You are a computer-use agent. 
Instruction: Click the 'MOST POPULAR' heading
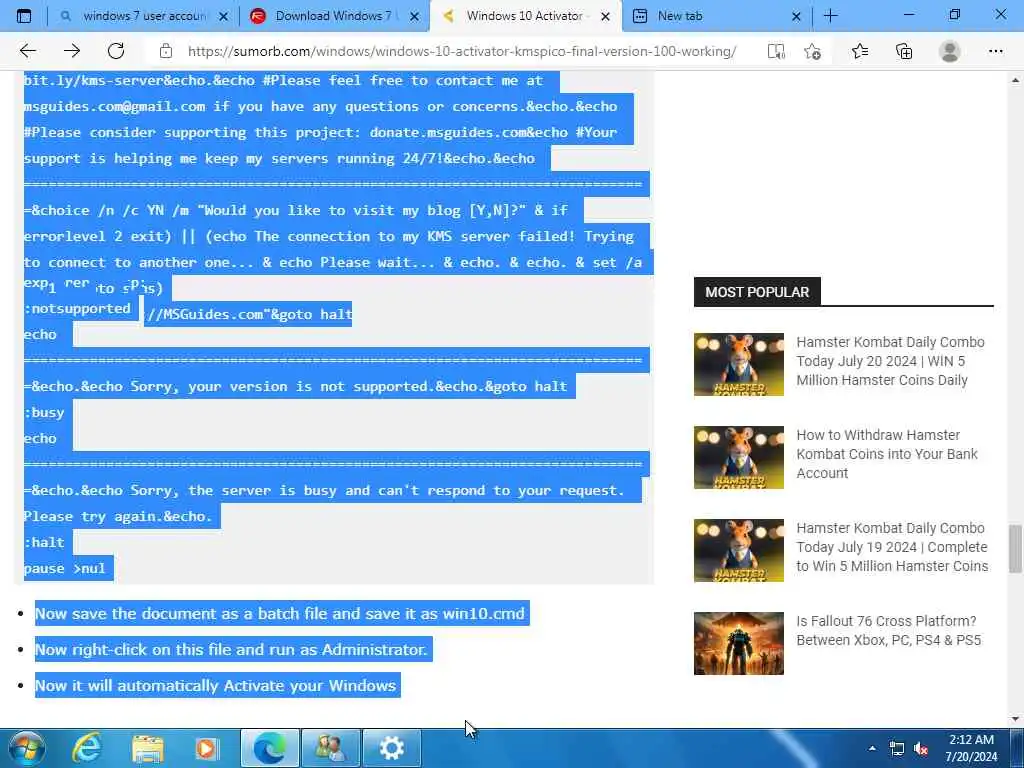pos(757,292)
